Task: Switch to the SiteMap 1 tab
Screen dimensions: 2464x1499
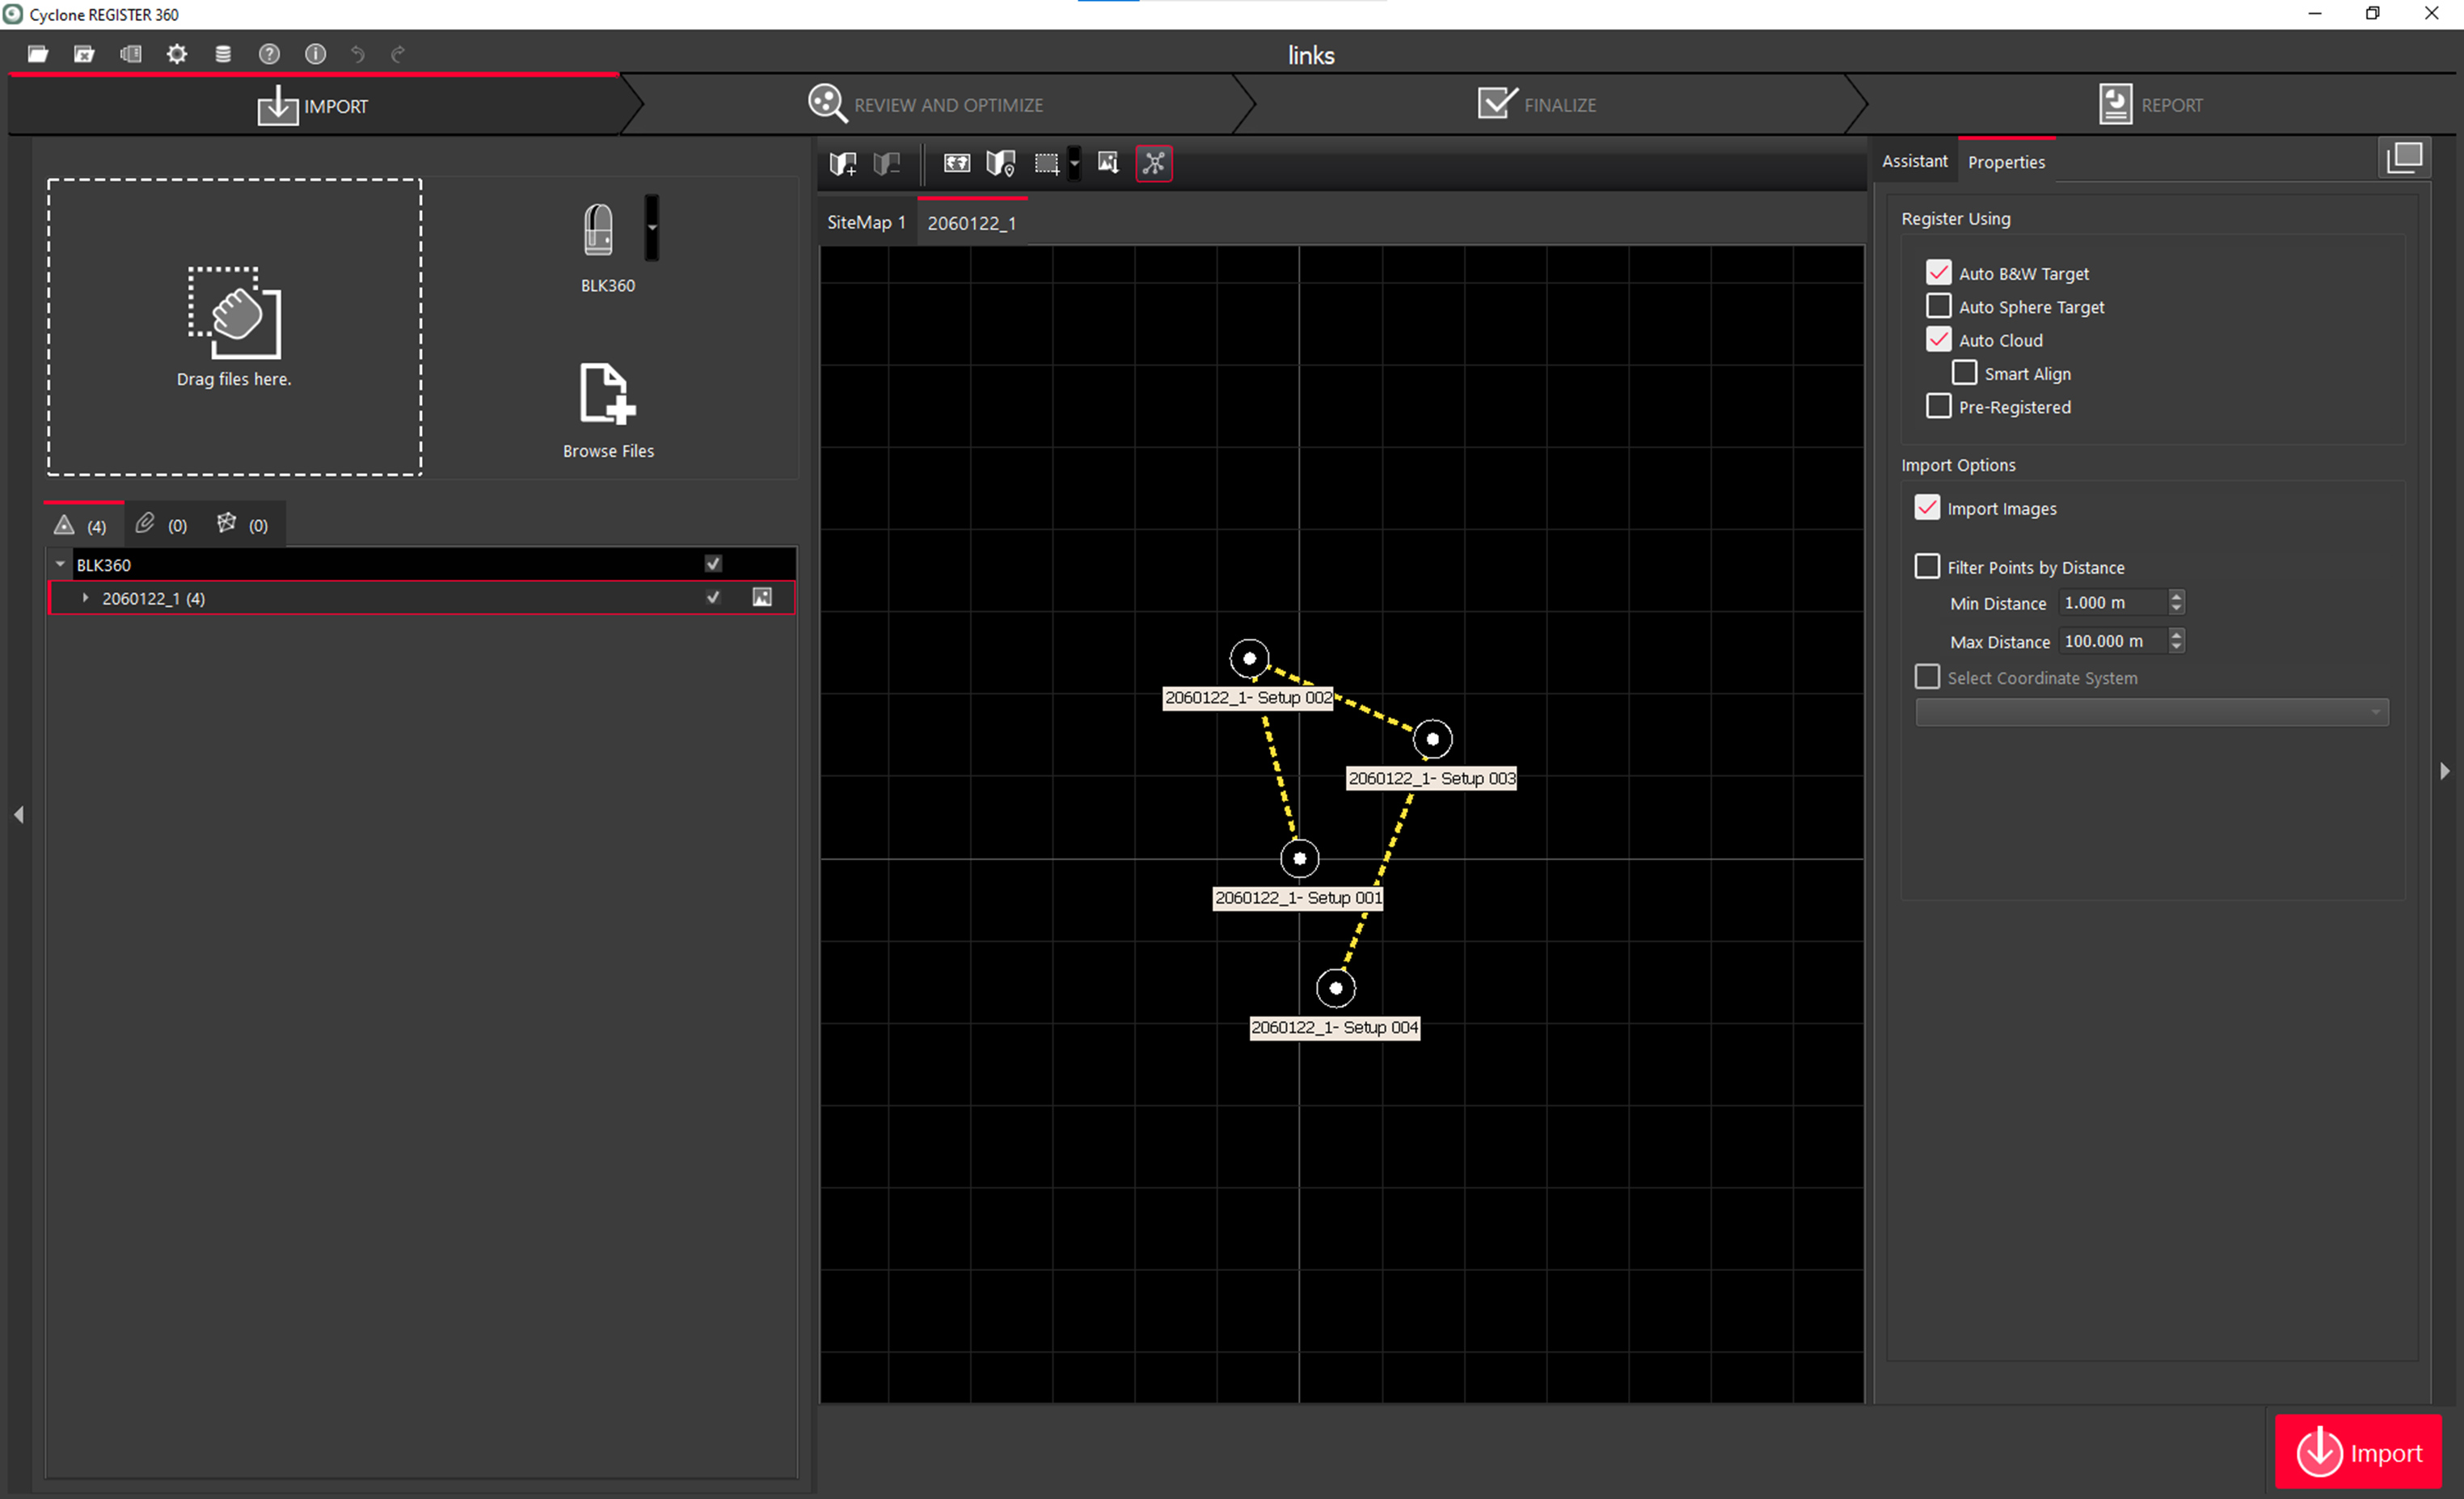Action: (x=865, y=222)
